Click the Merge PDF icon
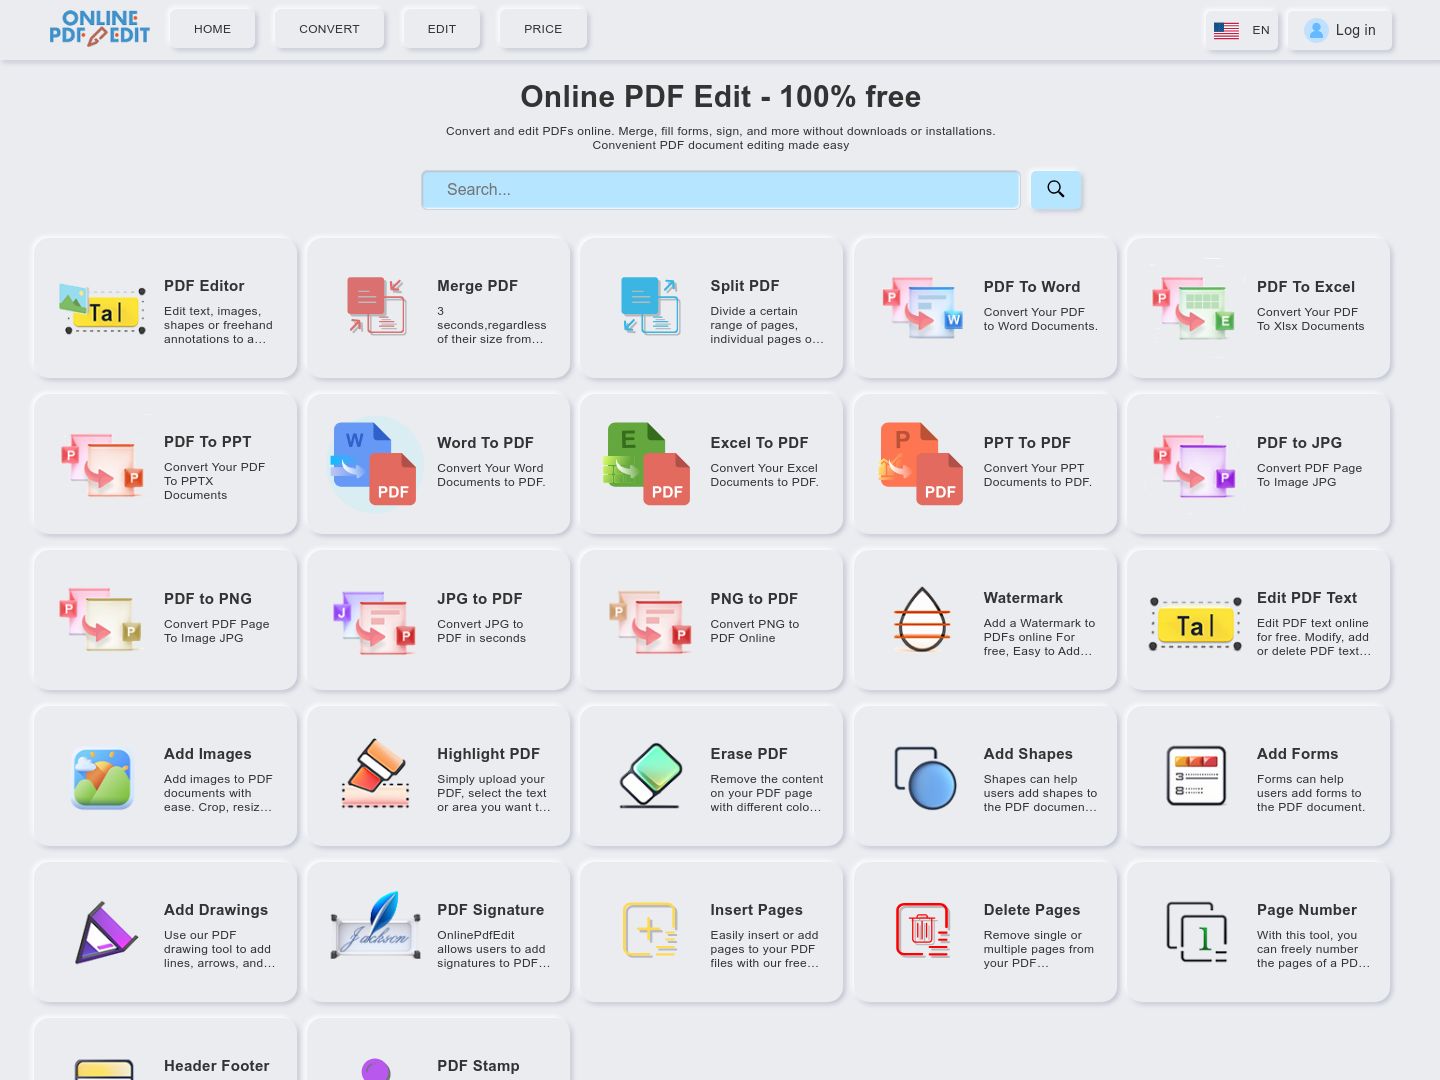 tap(376, 306)
